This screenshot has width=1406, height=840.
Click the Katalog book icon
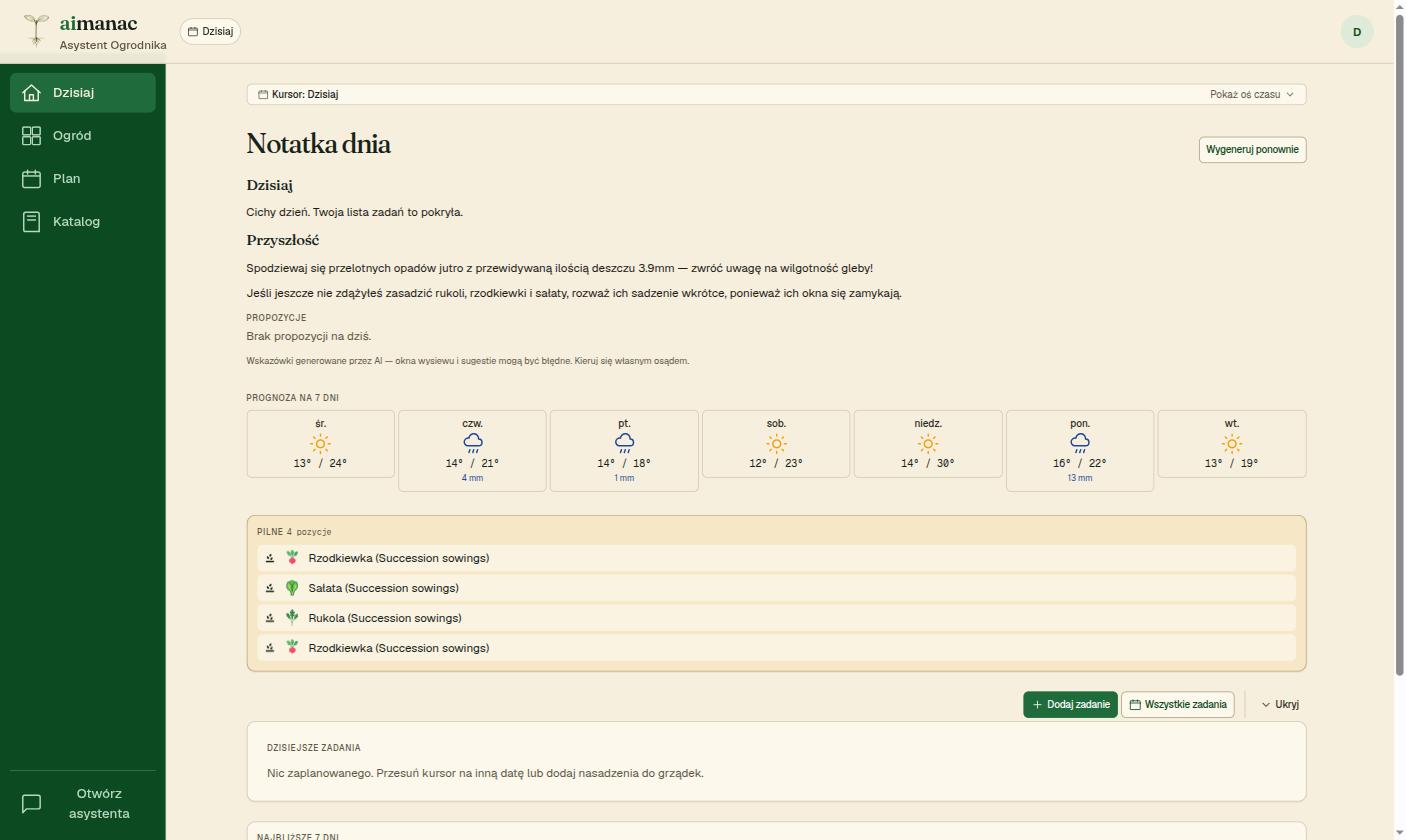pyautogui.click(x=32, y=222)
